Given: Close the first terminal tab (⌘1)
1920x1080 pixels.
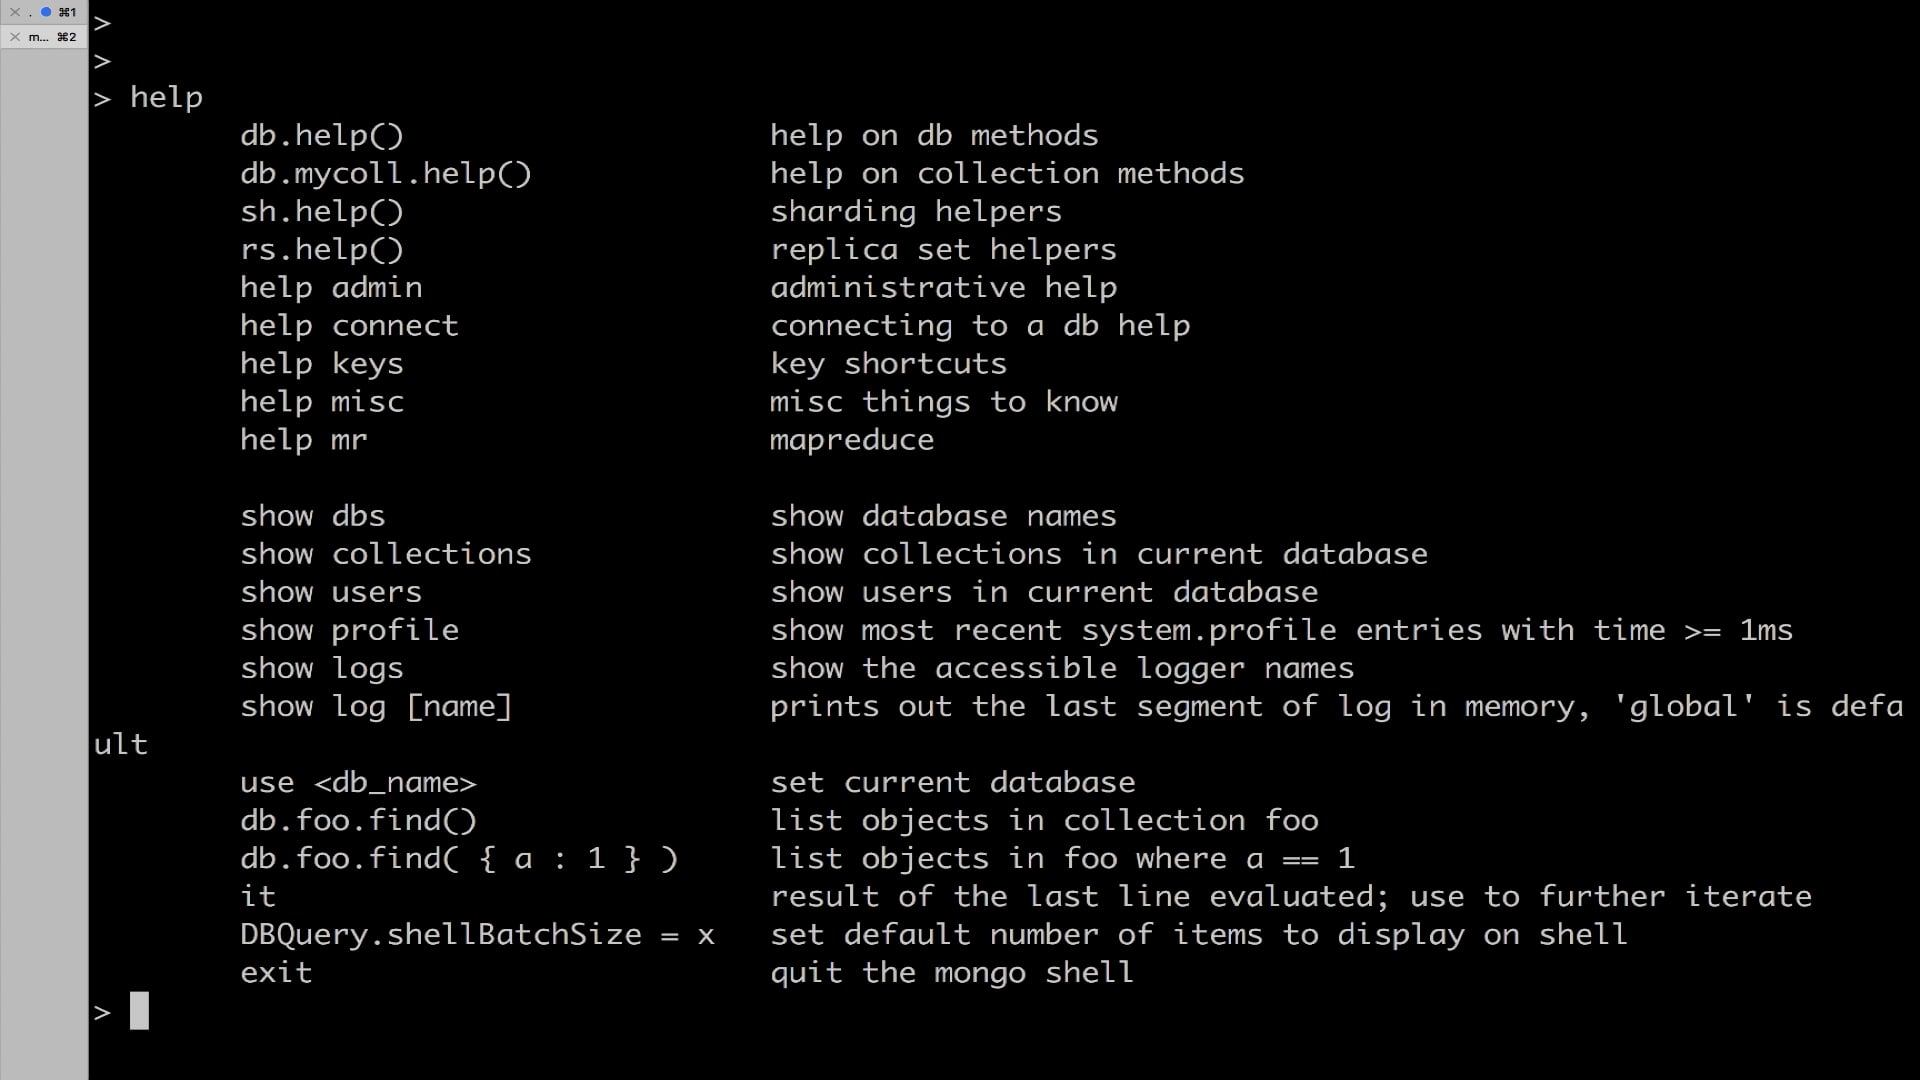Looking at the screenshot, I should [x=14, y=12].
